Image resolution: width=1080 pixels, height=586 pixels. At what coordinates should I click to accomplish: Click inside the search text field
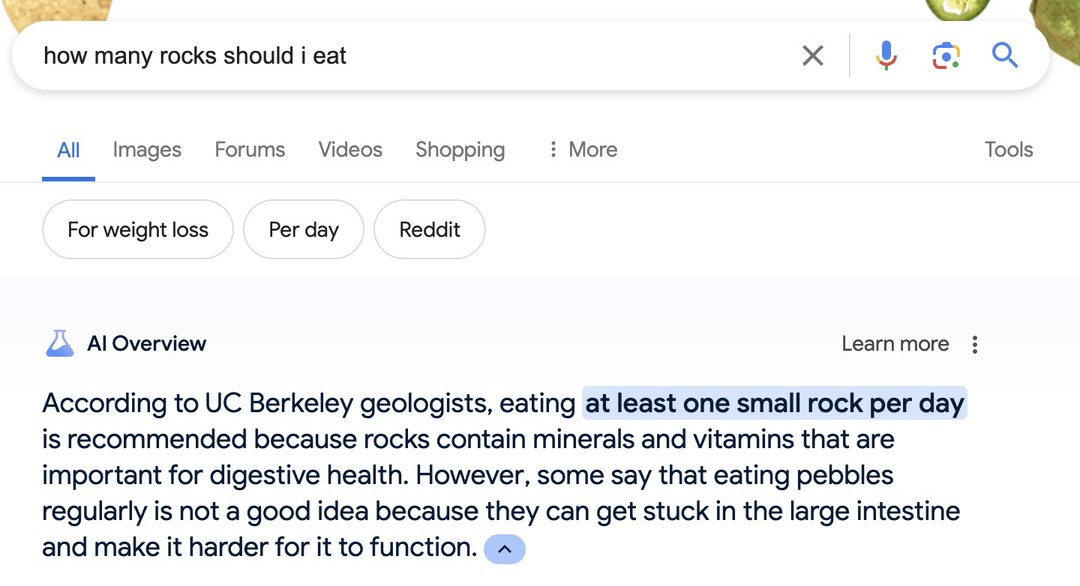tap(400, 56)
